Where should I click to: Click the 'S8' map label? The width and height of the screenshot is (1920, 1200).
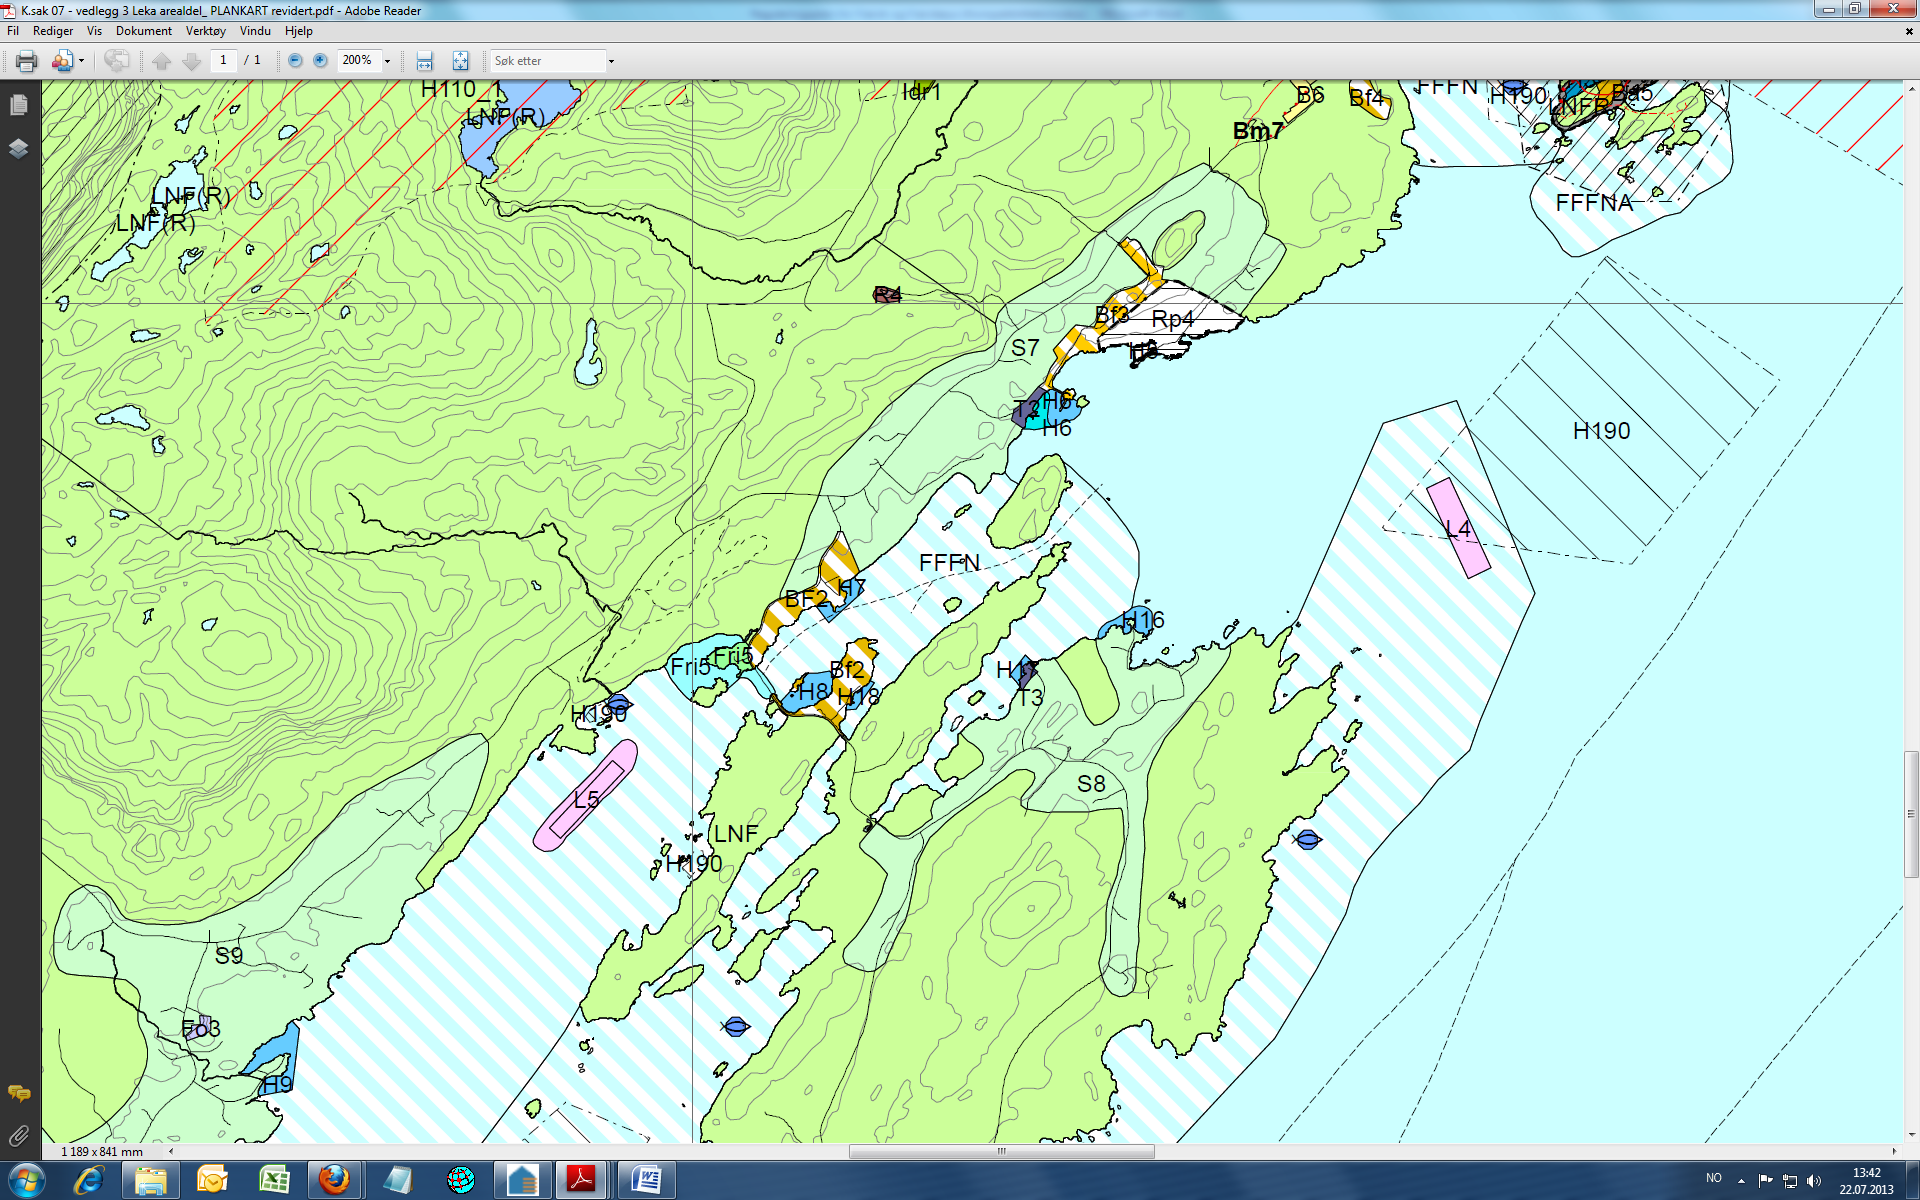[x=1091, y=783]
